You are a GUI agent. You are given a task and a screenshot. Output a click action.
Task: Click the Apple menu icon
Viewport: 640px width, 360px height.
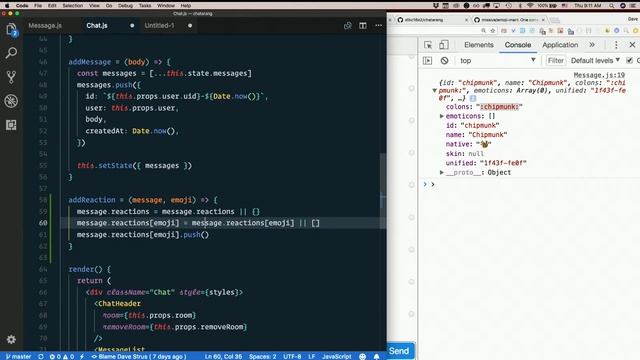[7, 6]
